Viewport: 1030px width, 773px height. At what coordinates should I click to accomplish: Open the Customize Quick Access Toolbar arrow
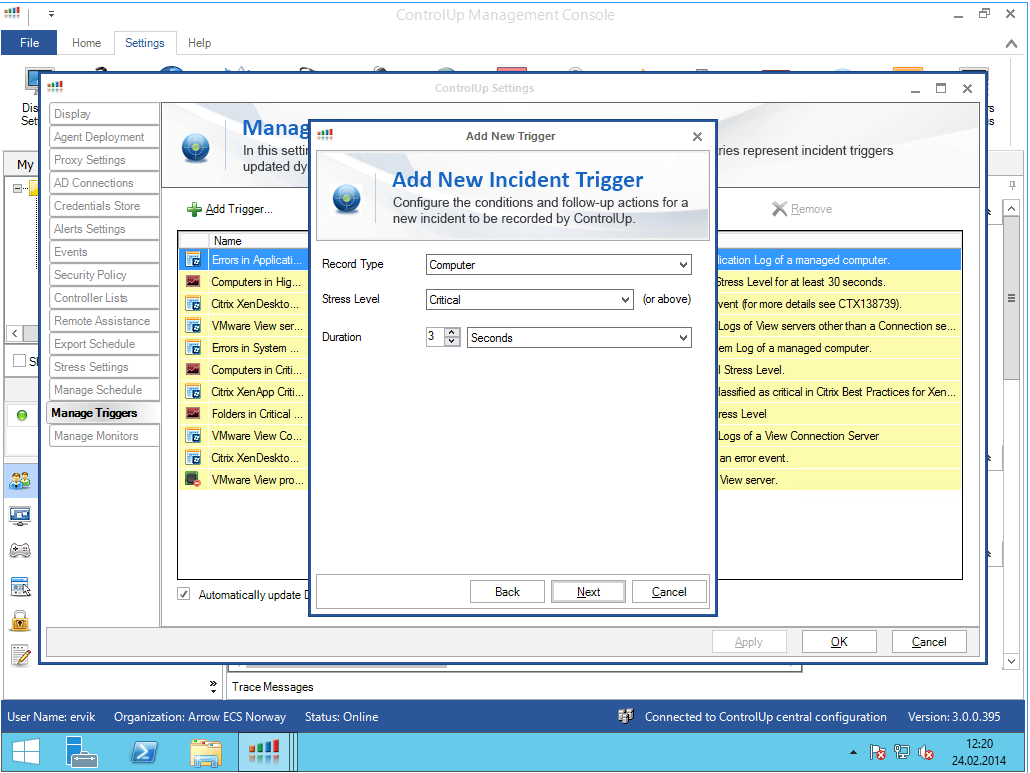[51, 14]
